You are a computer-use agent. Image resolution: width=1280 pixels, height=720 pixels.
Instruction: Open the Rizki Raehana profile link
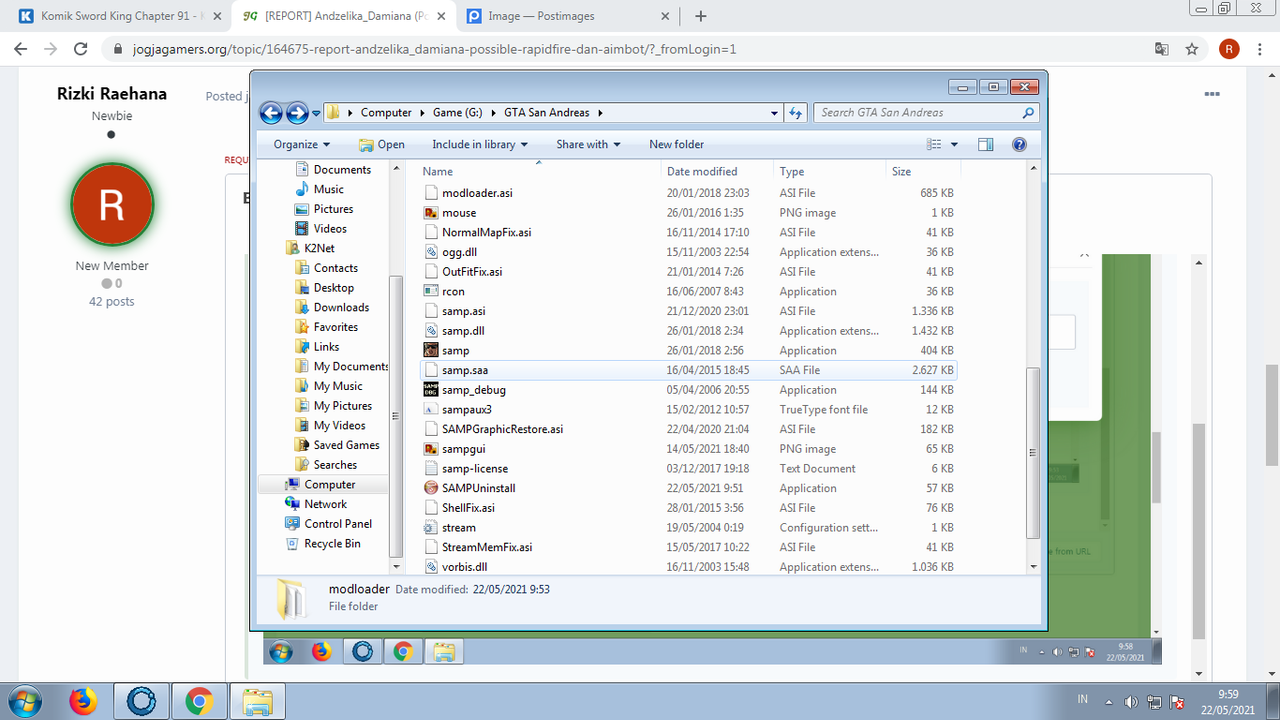click(x=112, y=94)
